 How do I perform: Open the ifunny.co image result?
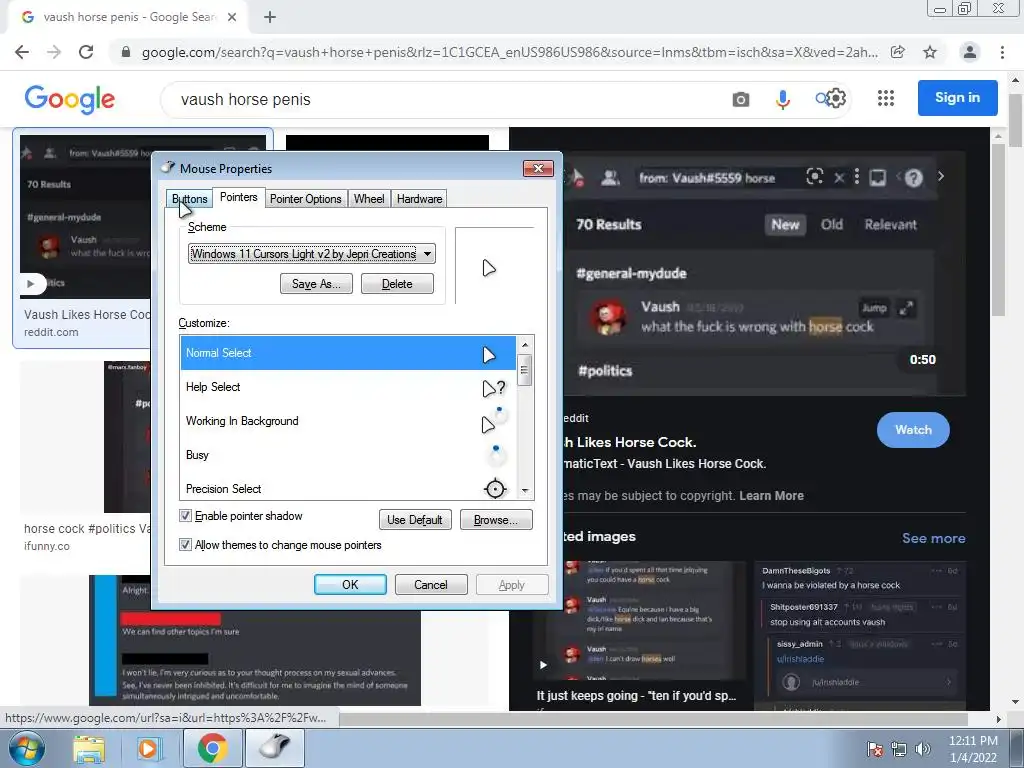(x=87, y=457)
